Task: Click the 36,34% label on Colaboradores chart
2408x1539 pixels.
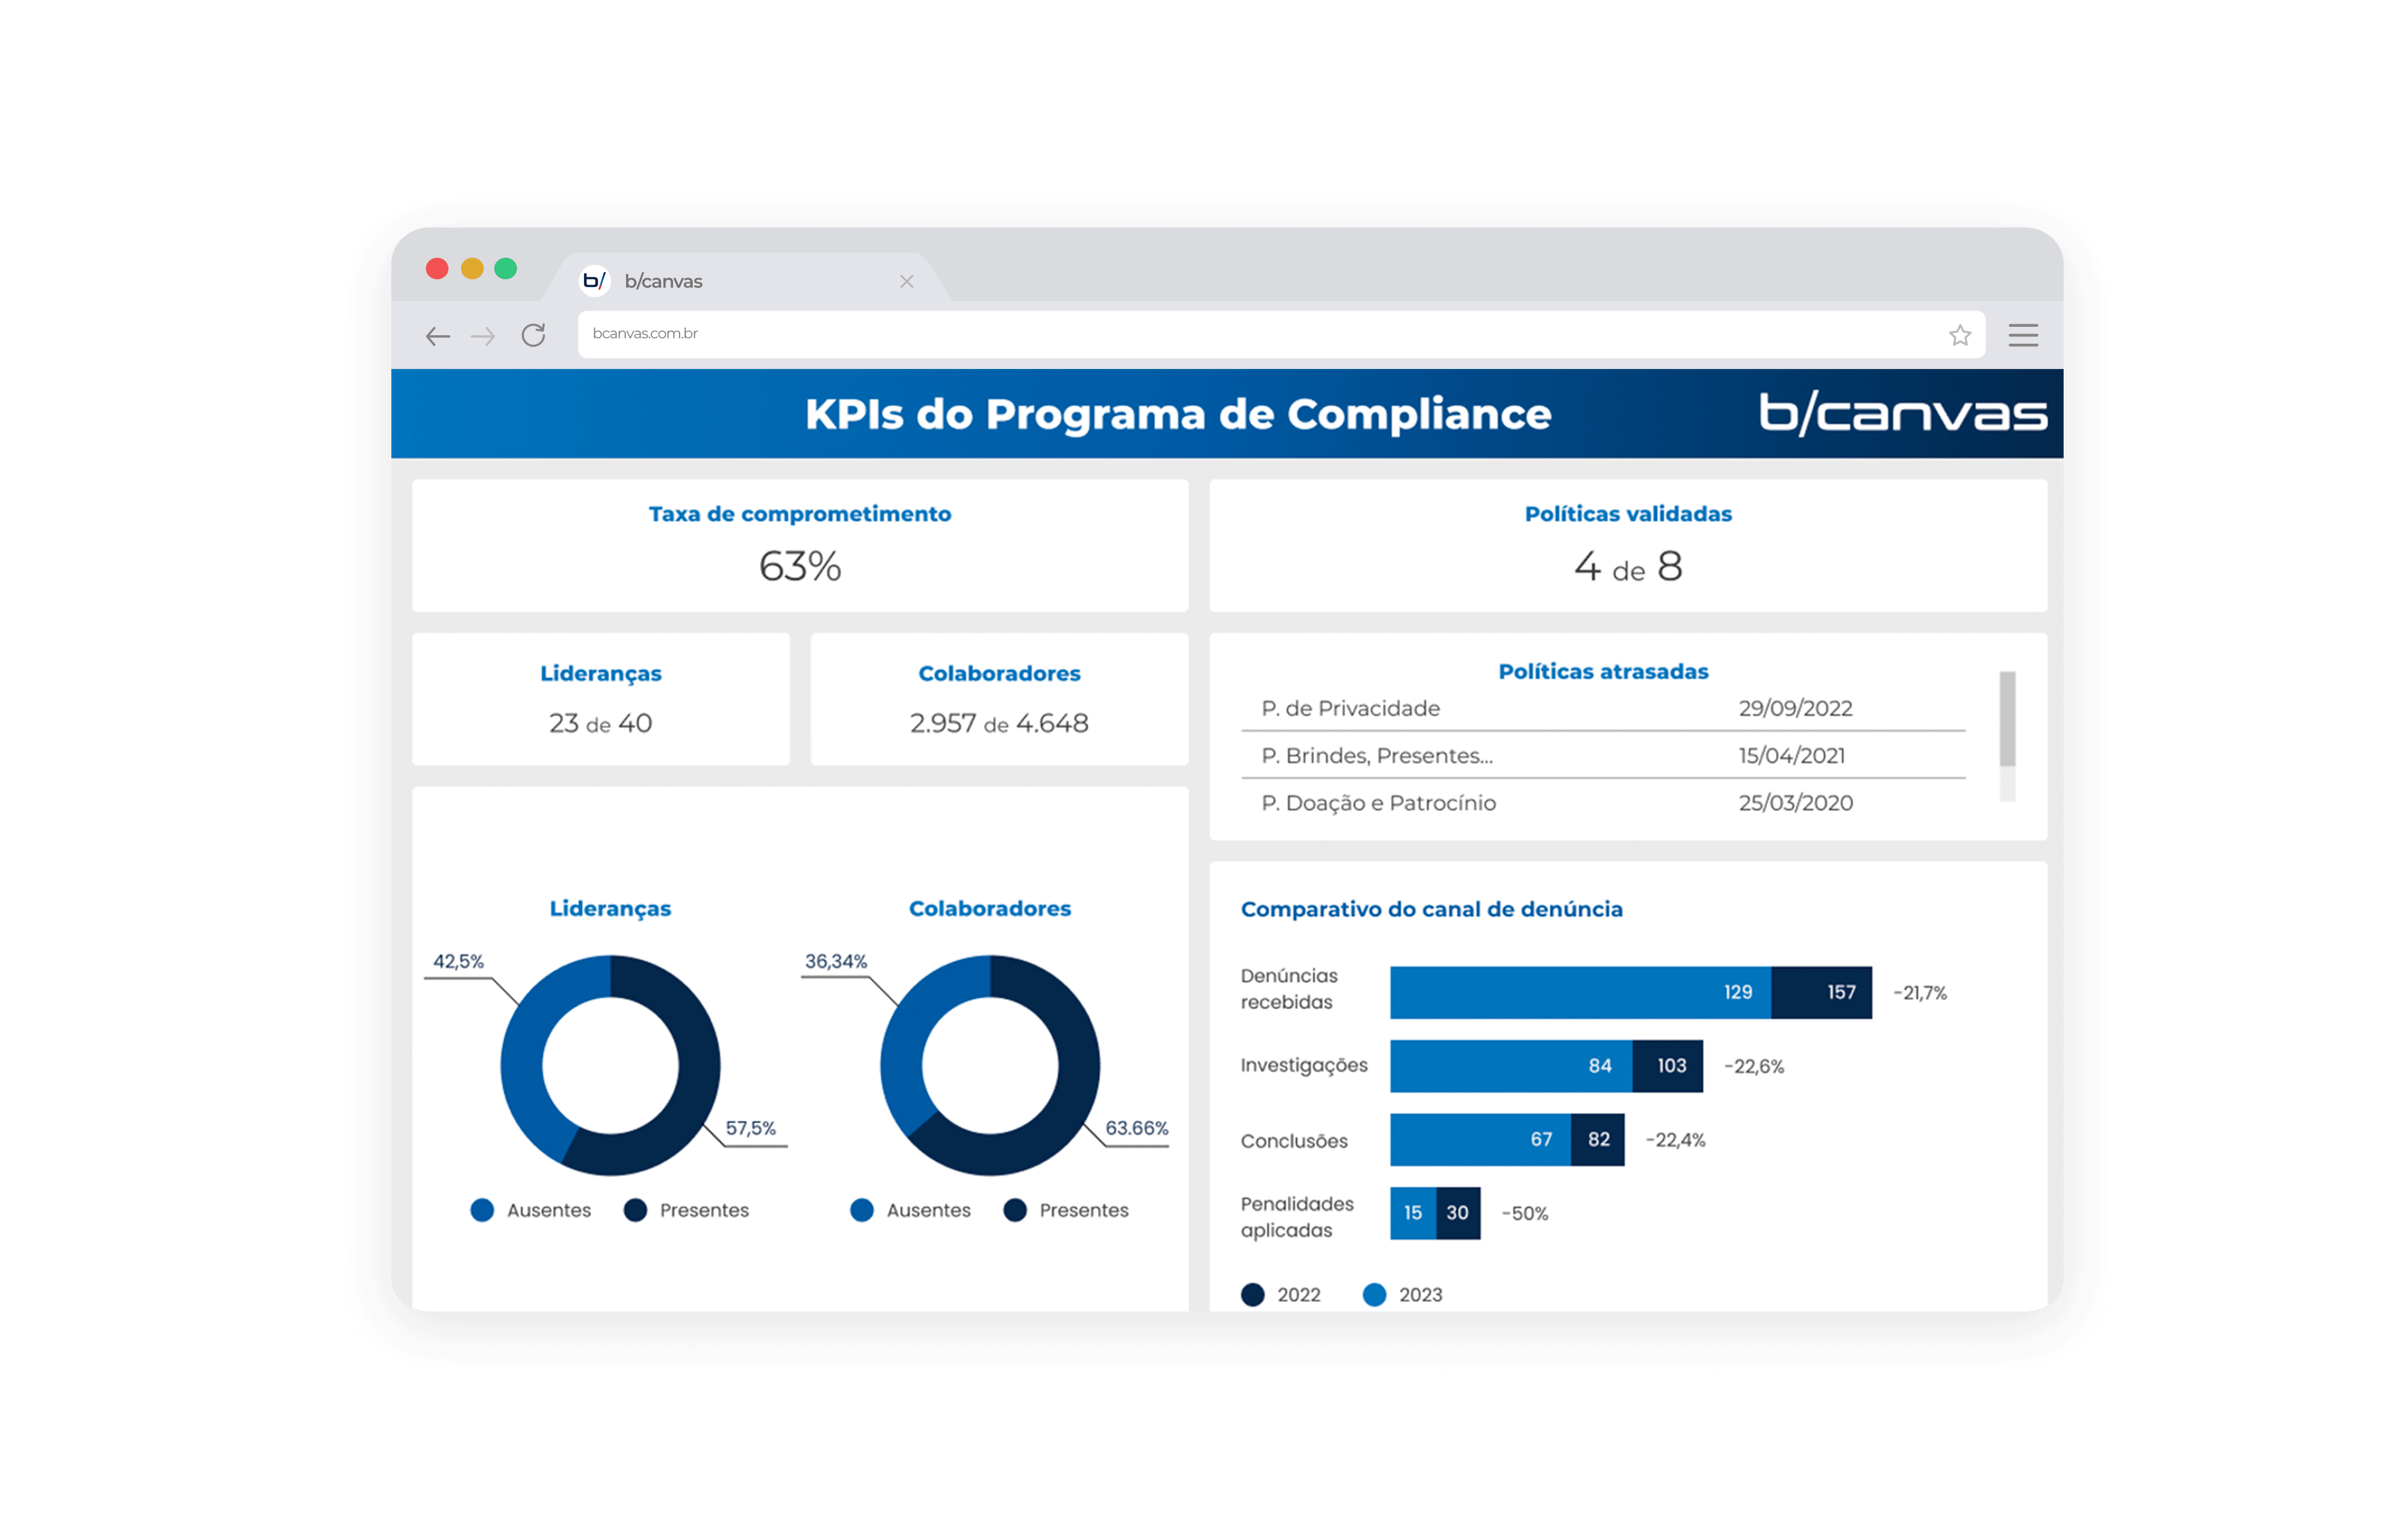Action: tap(836, 961)
